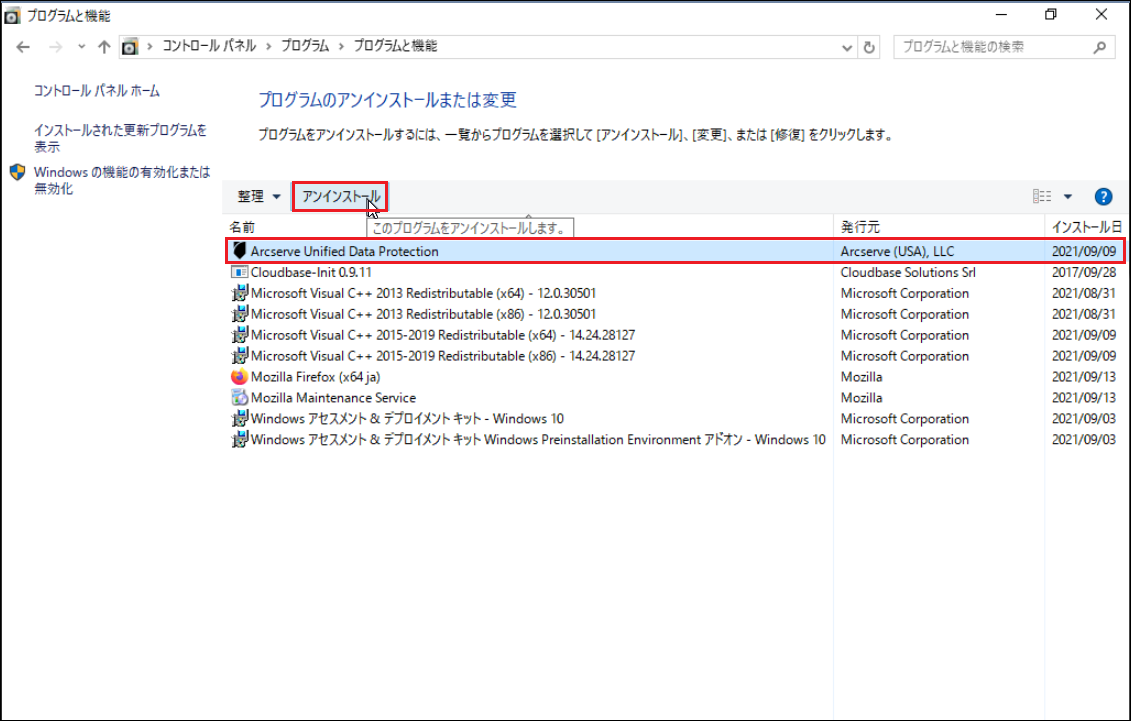Expand the address bar history dropdown

tap(847, 48)
